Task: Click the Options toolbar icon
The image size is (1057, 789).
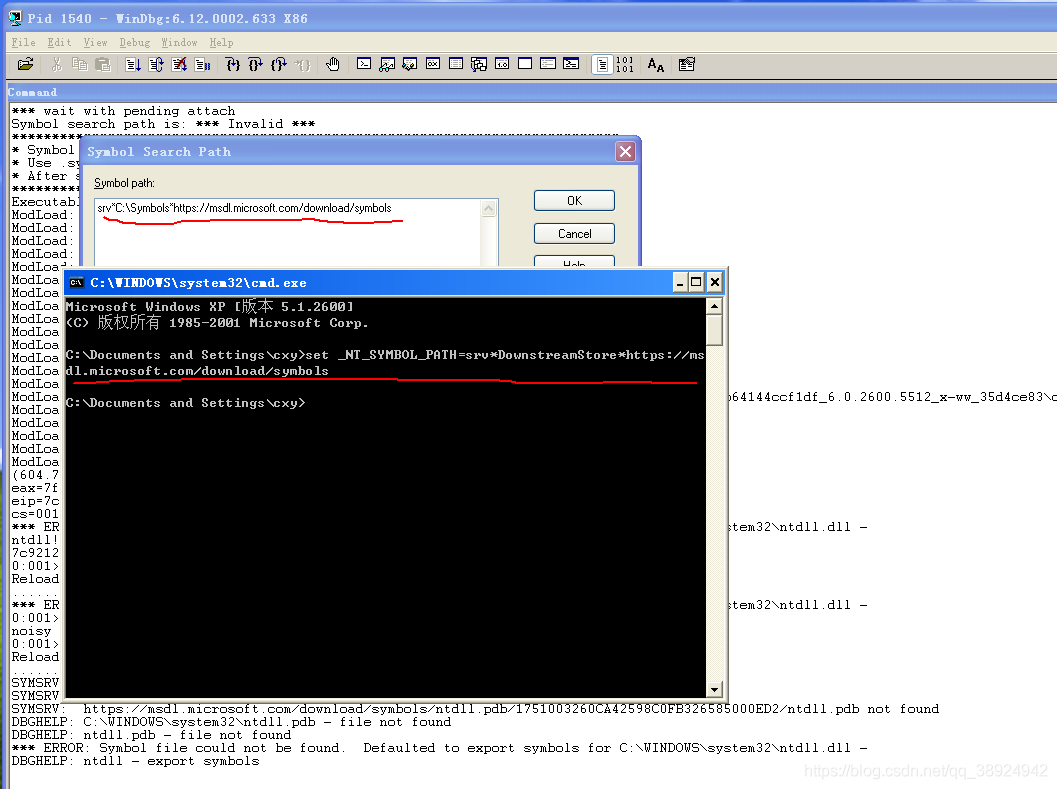Action: click(687, 64)
